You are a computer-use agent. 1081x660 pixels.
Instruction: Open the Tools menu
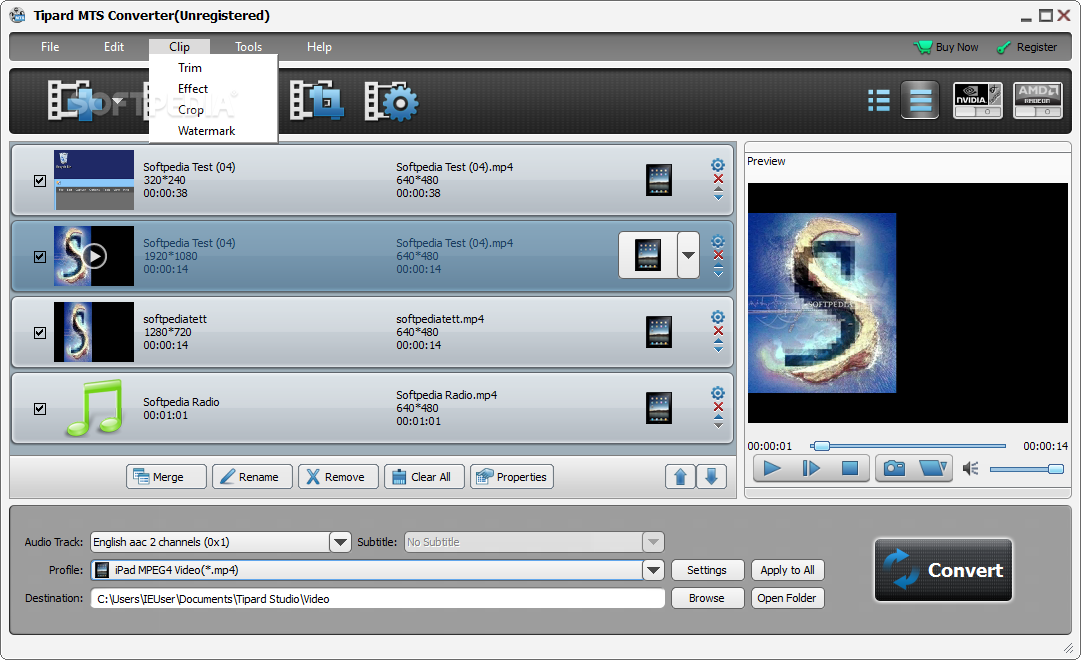point(248,47)
